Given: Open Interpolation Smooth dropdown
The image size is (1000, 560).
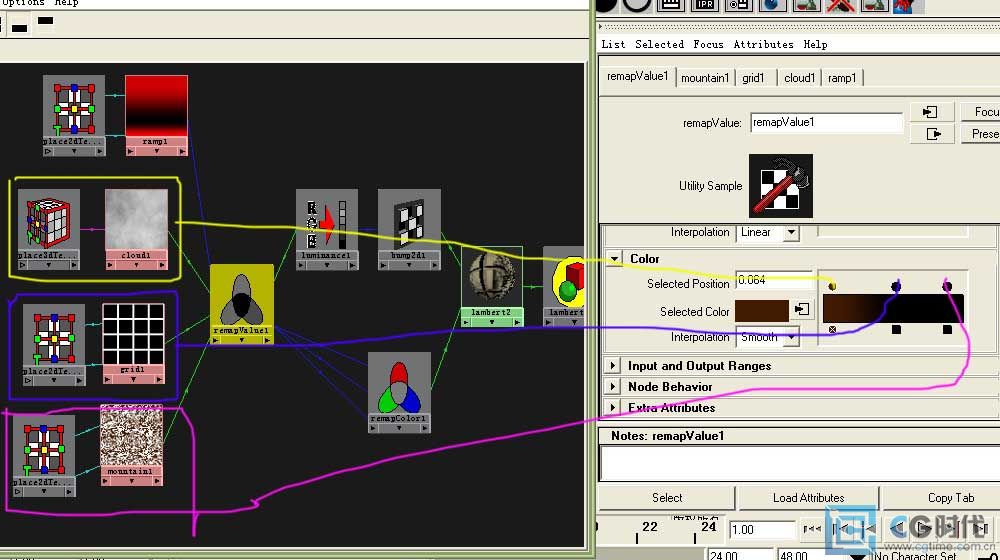Looking at the screenshot, I should [791, 337].
